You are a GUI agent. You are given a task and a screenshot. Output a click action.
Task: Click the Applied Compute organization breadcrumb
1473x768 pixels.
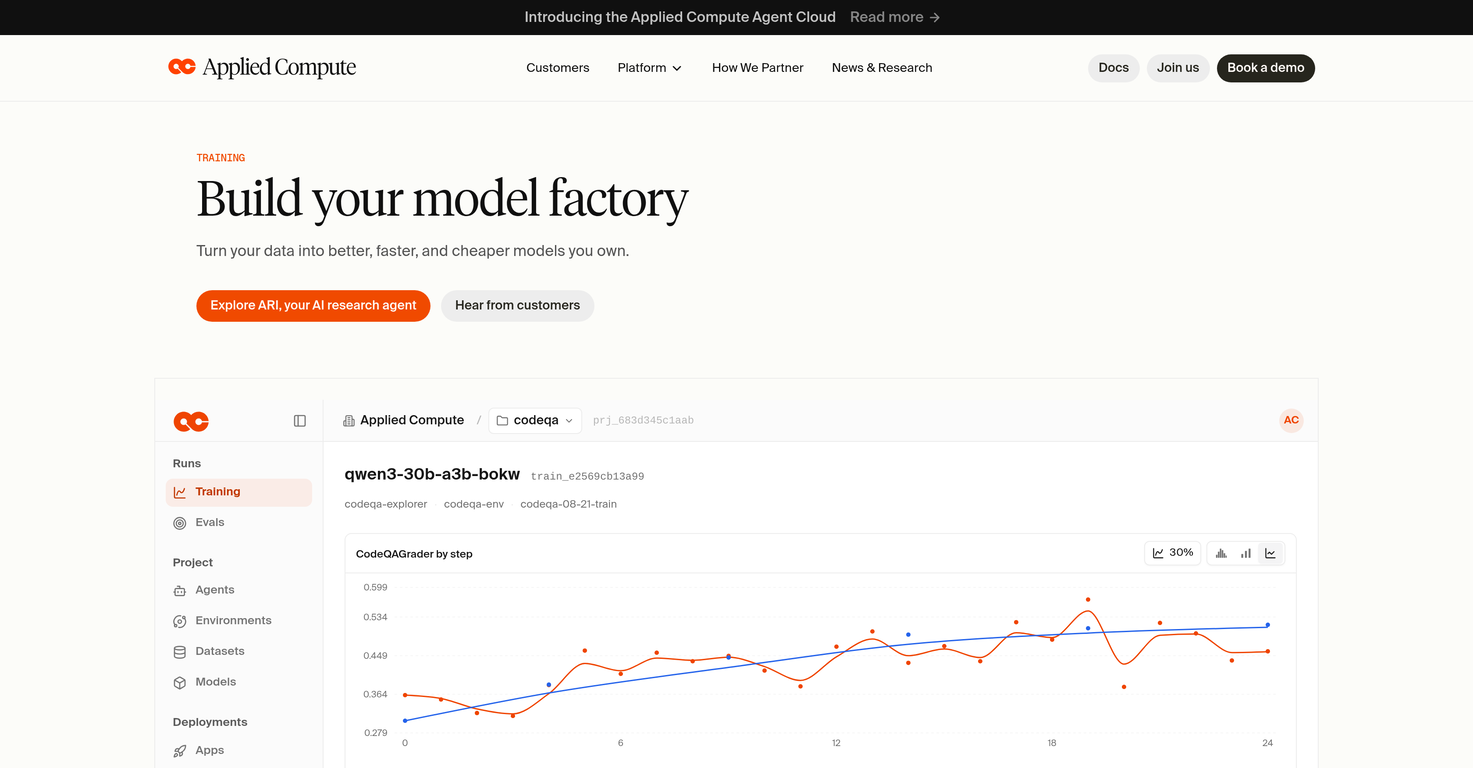tap(403, 420)
